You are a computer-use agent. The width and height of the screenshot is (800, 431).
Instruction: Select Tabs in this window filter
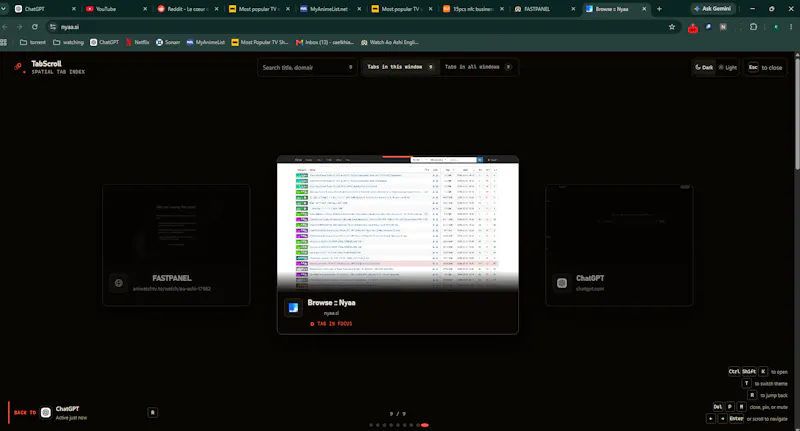(400, 67)
